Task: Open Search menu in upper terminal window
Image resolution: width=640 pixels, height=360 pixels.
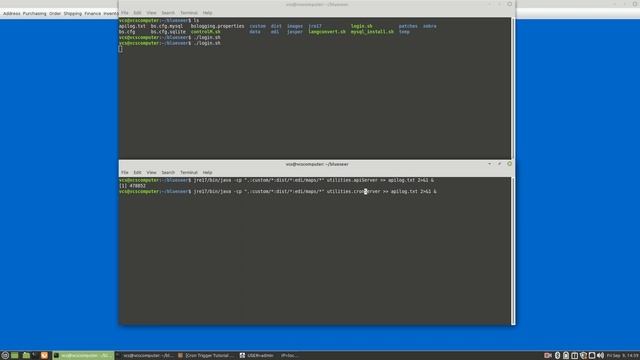Action: click(x=168, y=13)
